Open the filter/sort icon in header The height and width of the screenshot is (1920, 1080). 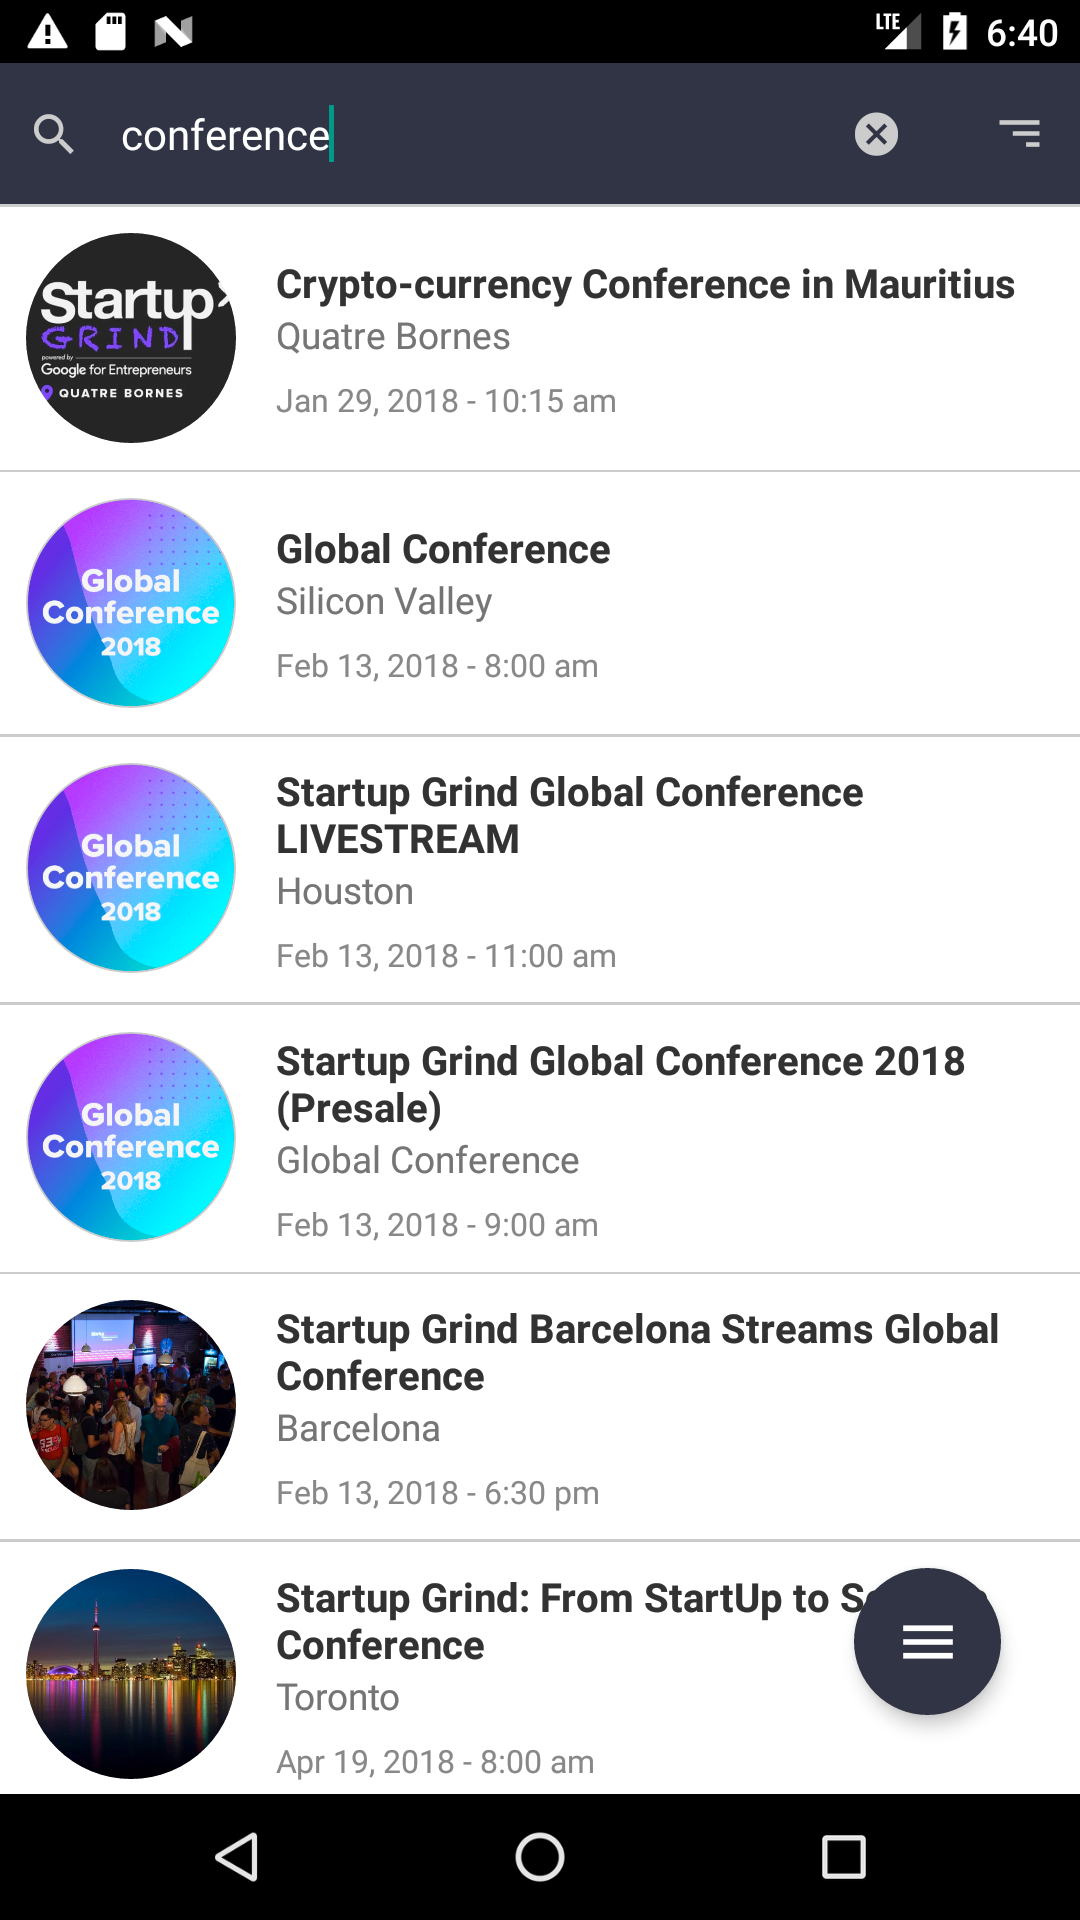1020,134
